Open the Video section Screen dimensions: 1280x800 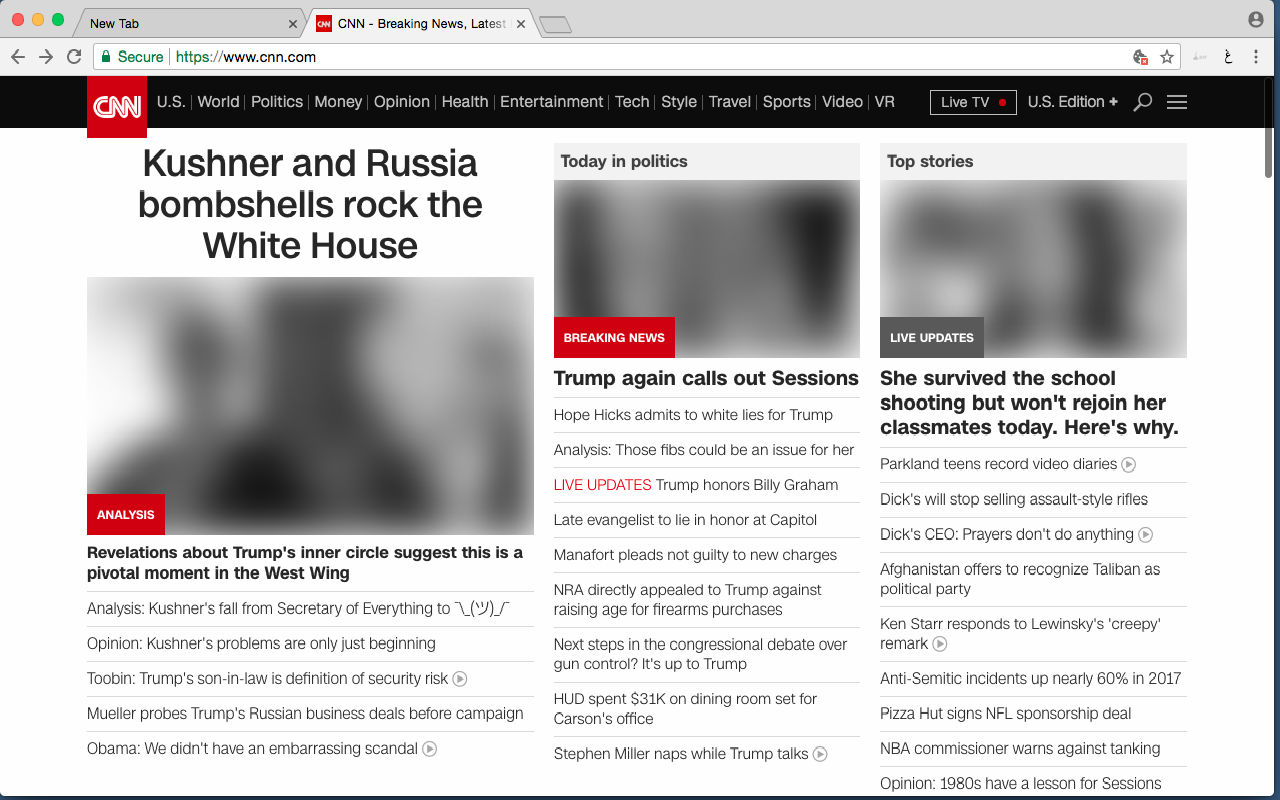coord(842,102)
